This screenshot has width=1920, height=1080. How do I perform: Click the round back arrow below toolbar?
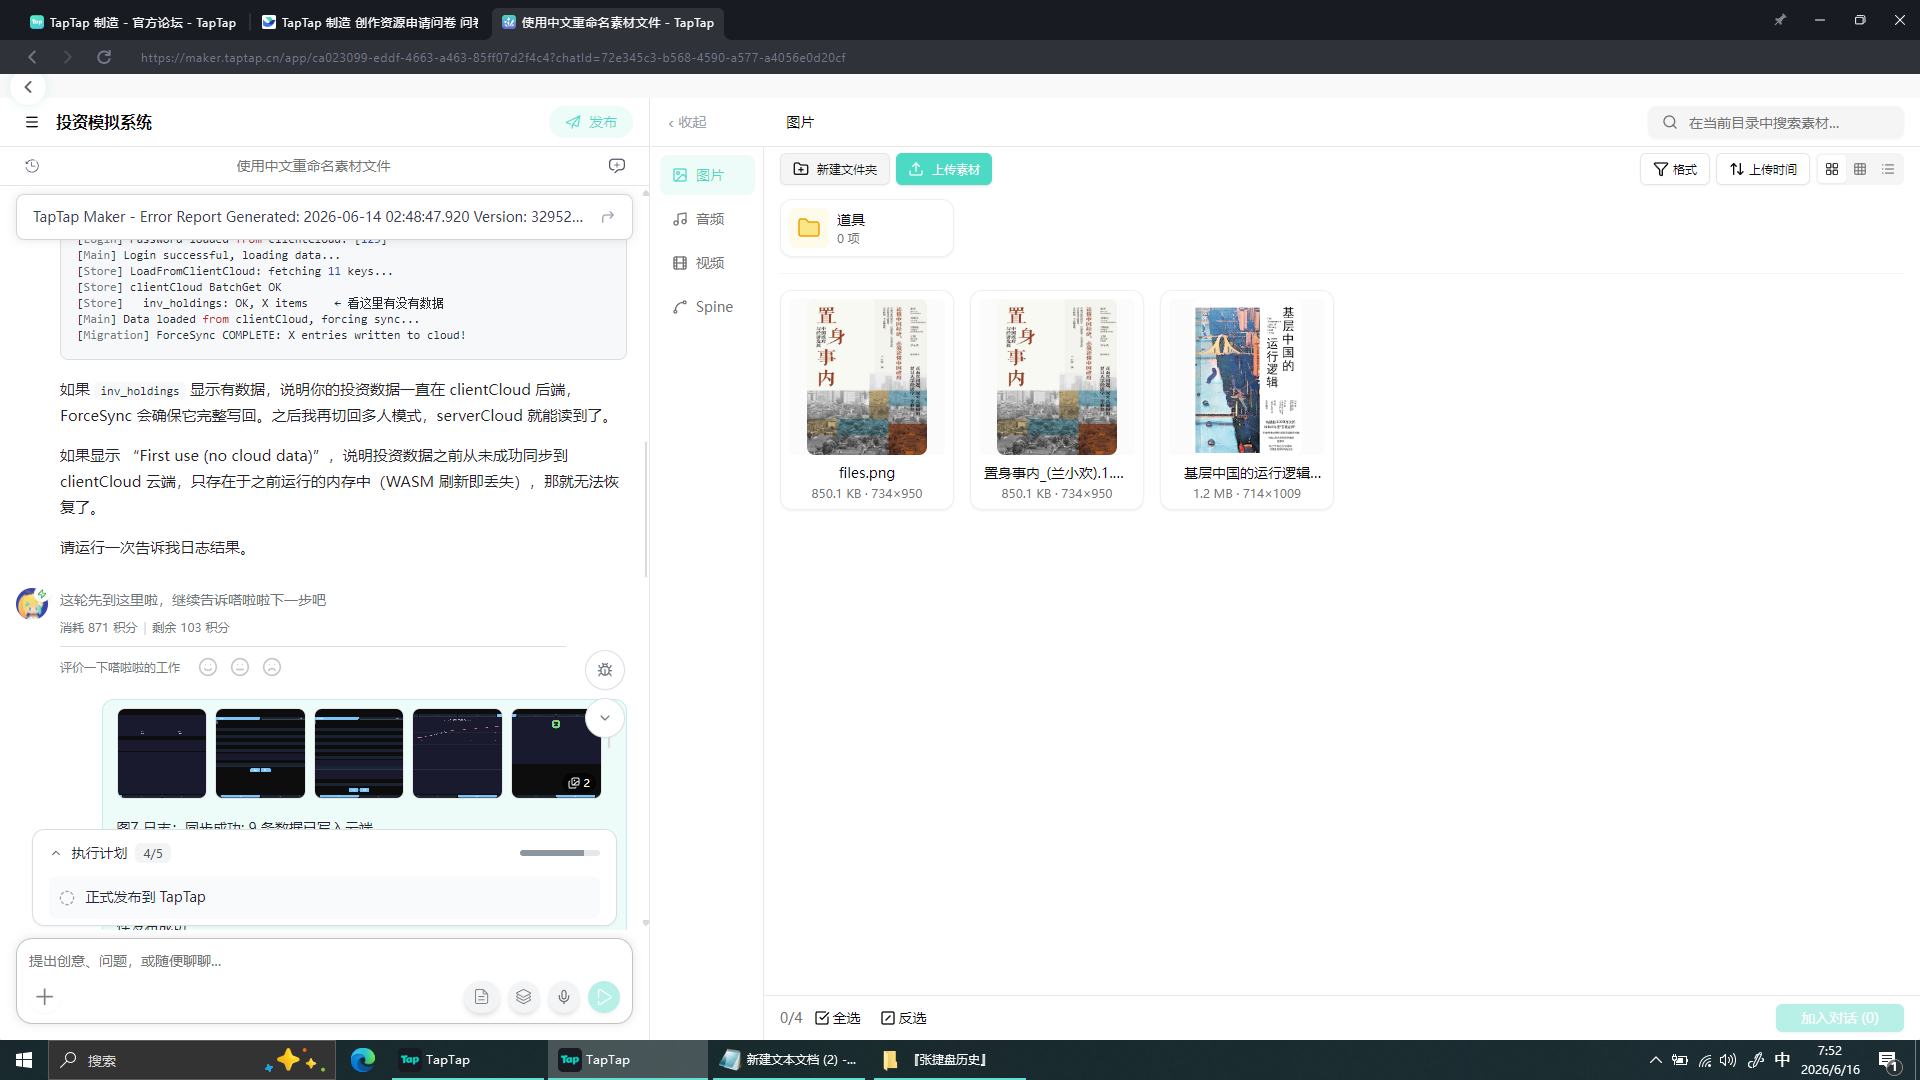pyautogui.click(x=28, y=87)
